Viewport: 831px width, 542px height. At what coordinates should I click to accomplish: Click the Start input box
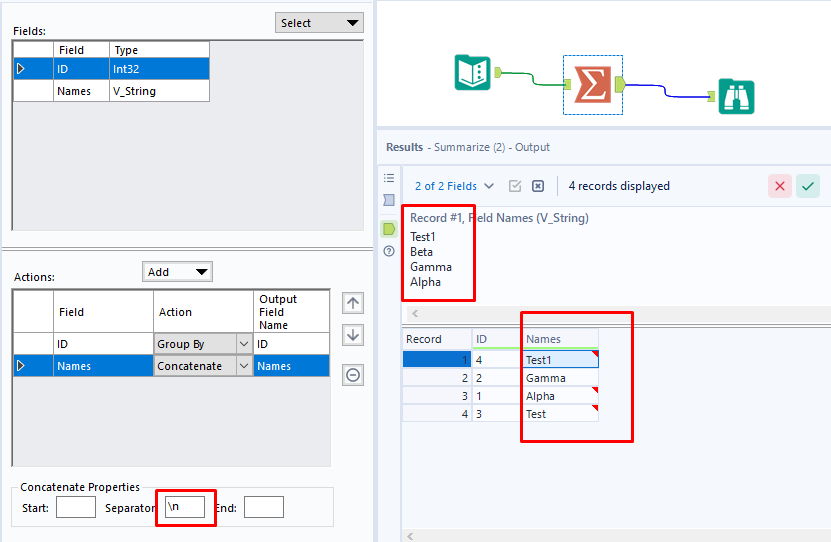[76, 507]
